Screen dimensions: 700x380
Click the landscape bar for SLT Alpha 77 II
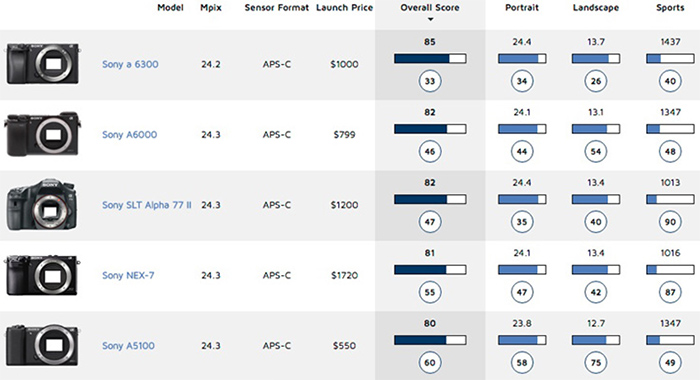pos(596,199)
